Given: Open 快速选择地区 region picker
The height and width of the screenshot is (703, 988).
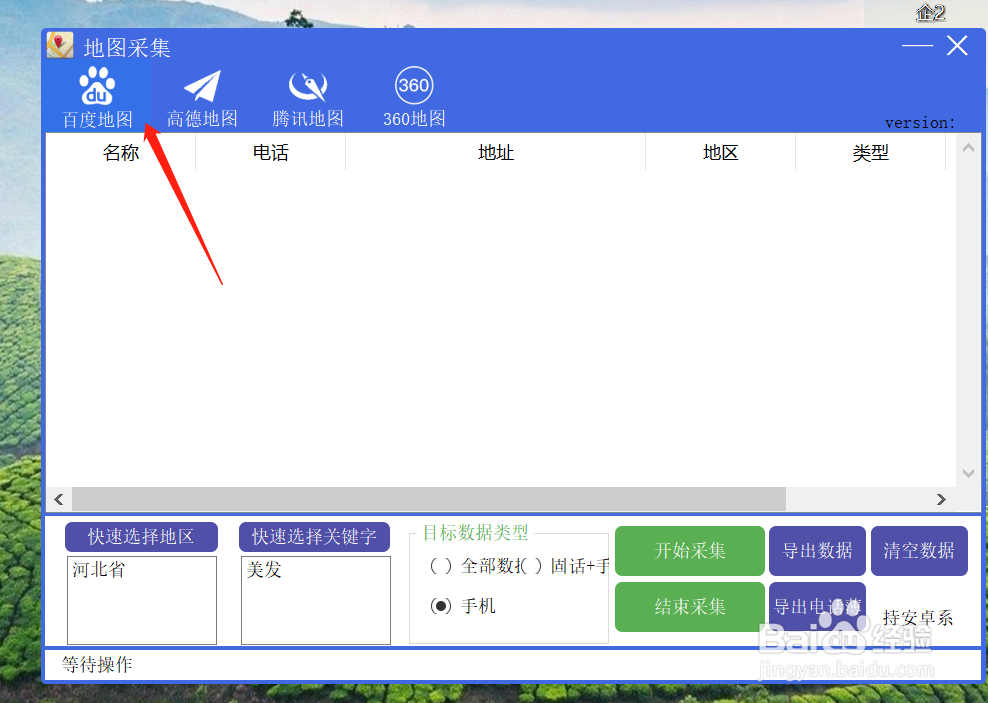Looking at the screenshot, I should point(141,537).
